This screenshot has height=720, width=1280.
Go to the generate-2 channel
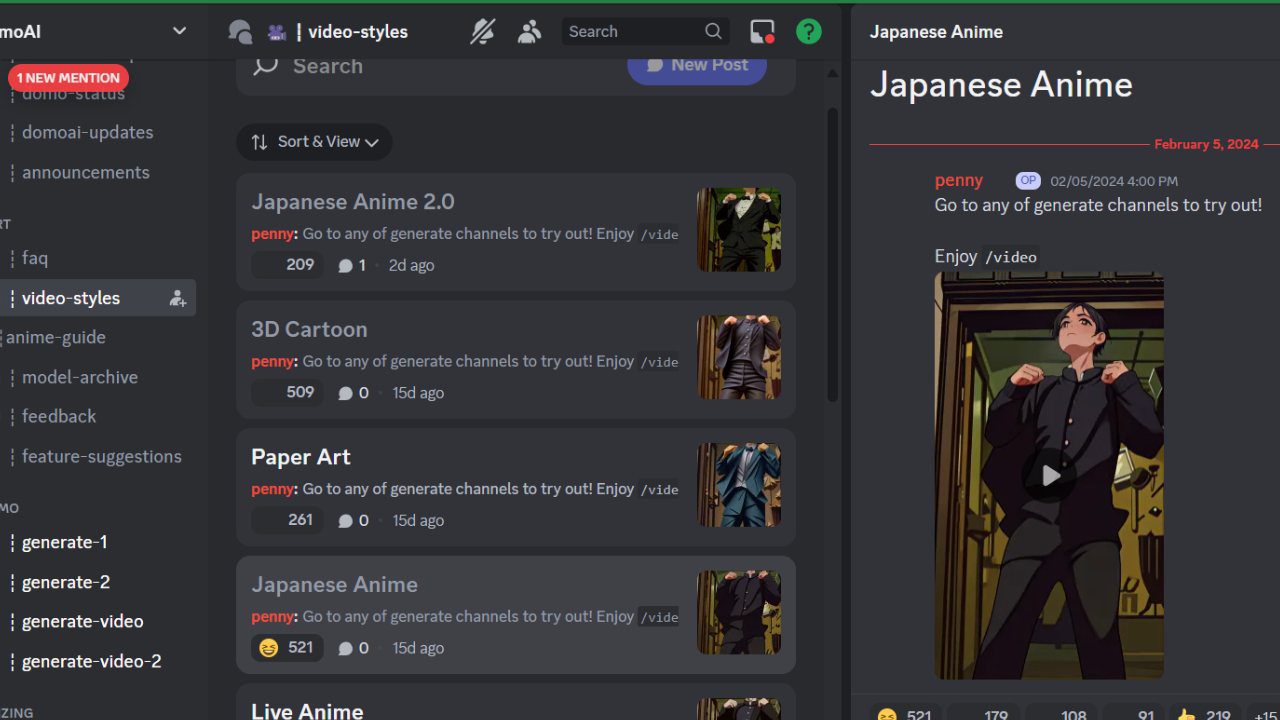[x=66, y=582]
